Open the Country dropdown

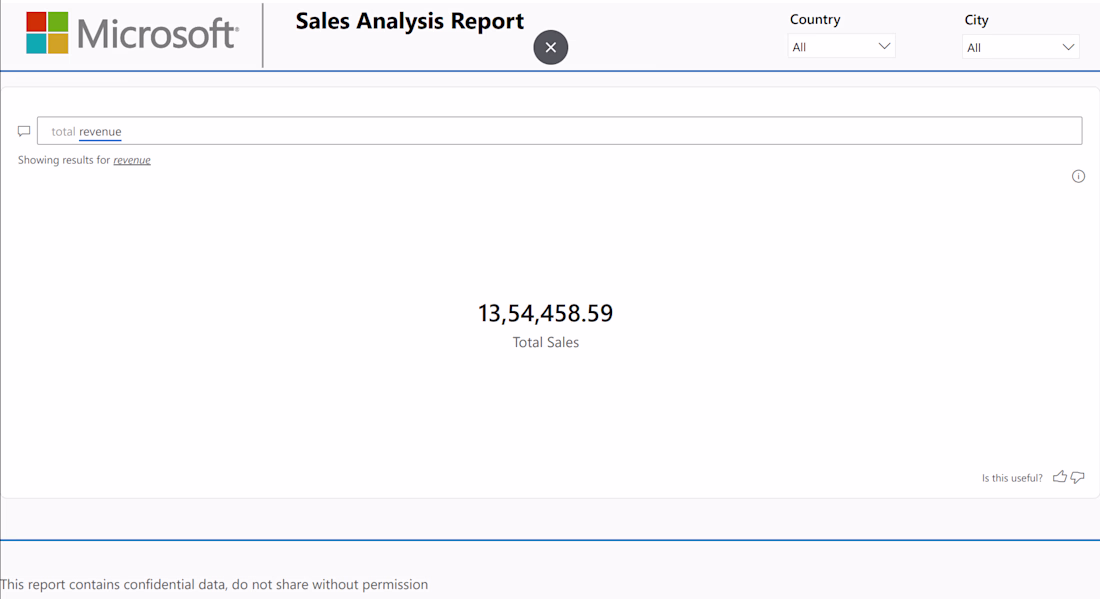click(841, 46)
